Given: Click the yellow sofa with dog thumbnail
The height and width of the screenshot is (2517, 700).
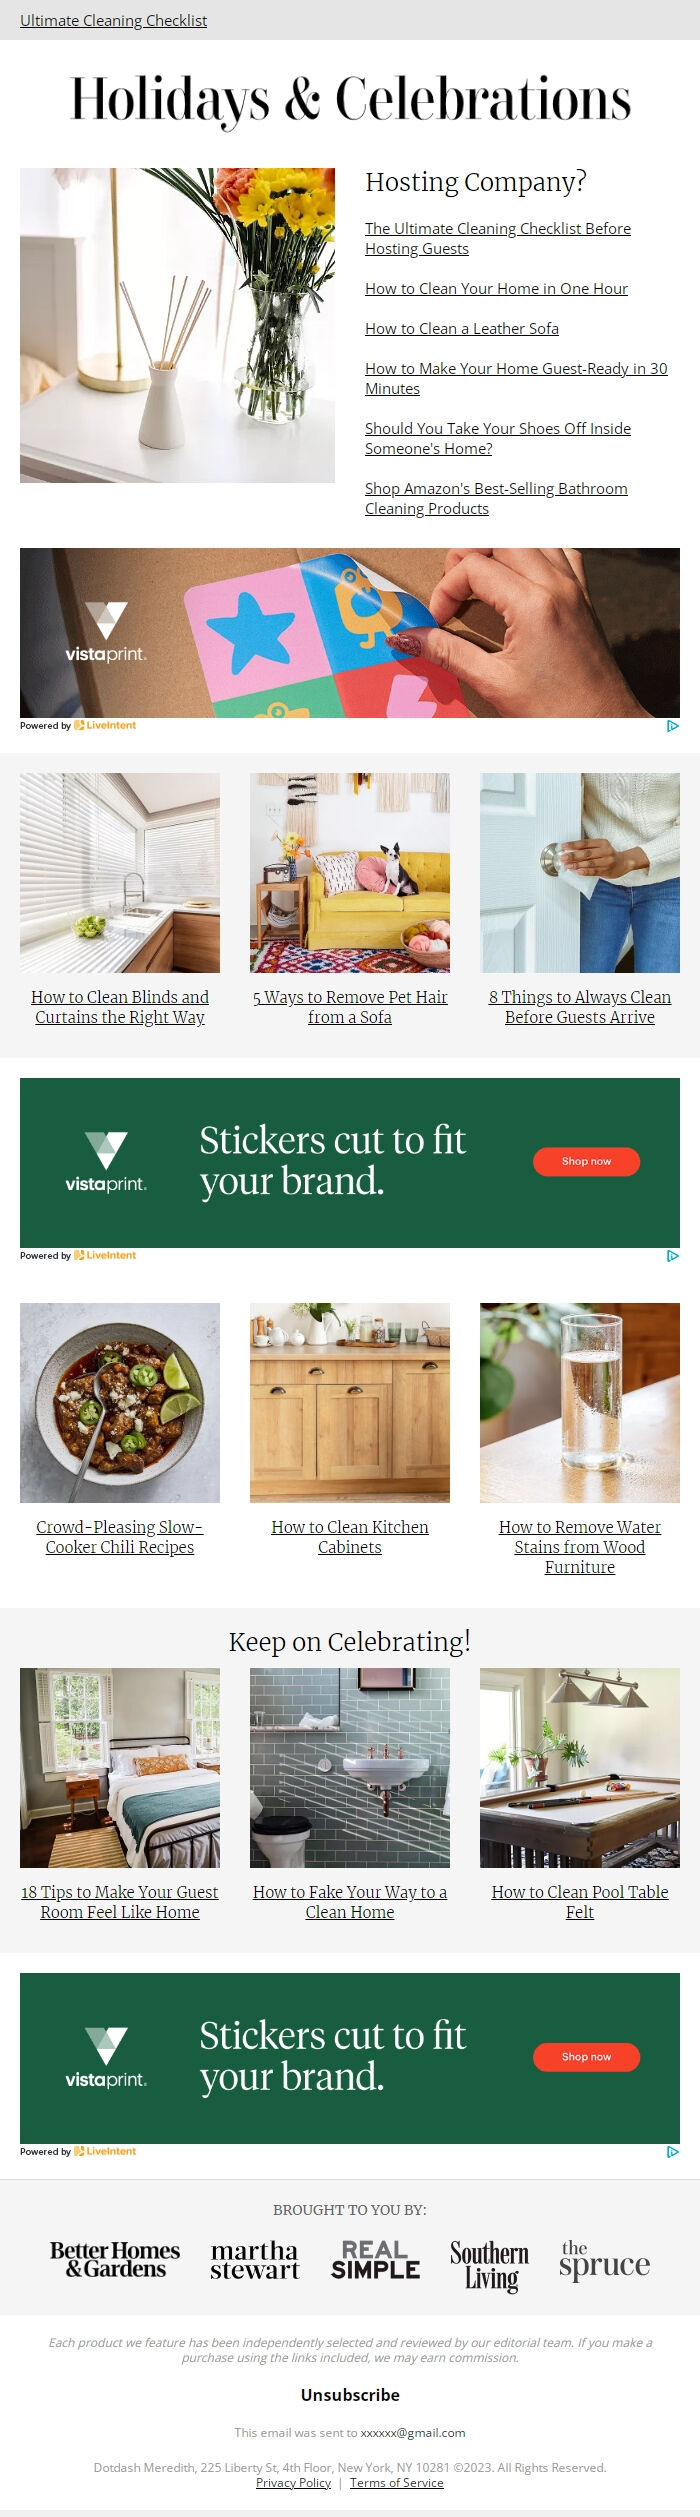Looking at the screenshot, I should (350, 872).
